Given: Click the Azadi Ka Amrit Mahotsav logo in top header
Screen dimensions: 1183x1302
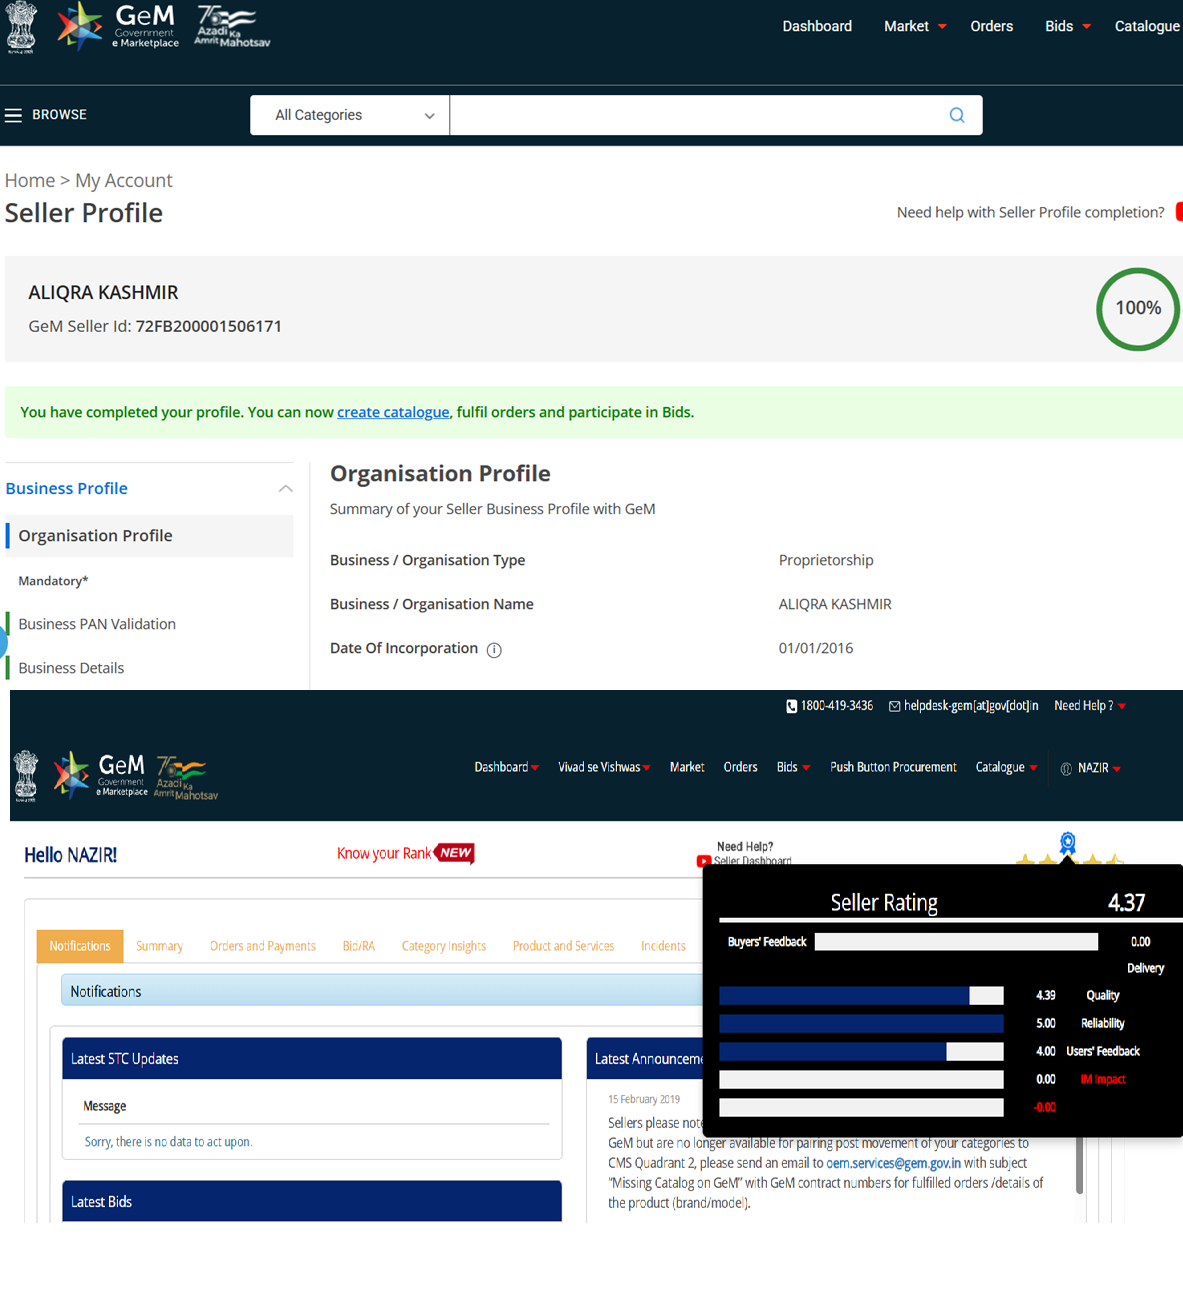Looking at the screenshot, I should [x=232, y=27].
